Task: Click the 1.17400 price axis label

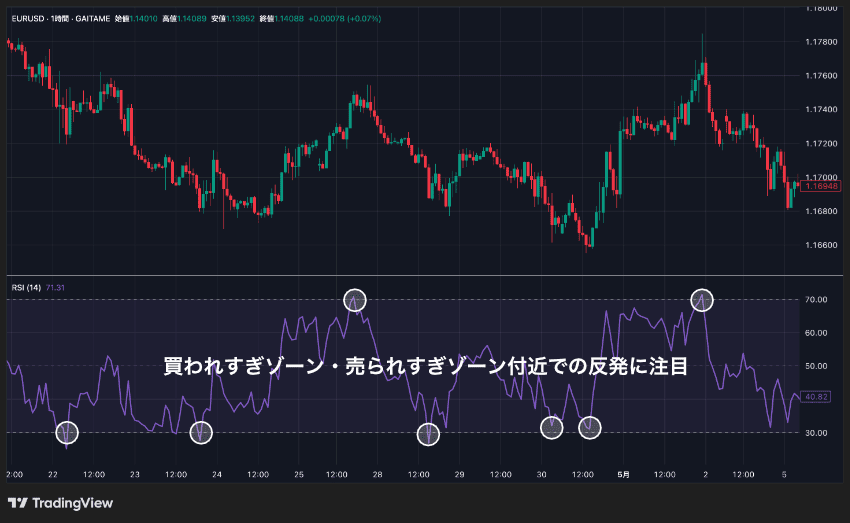Action: click(x=821, y=109)
